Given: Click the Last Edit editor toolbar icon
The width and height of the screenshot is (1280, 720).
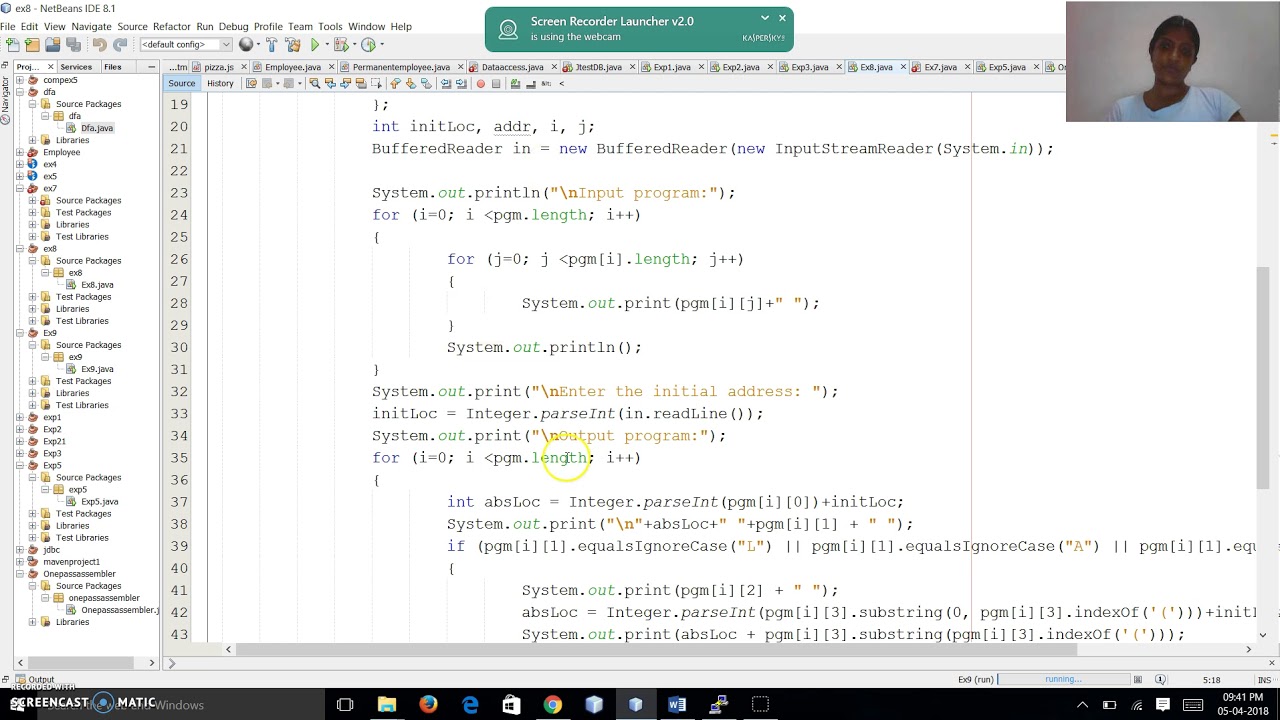Looking at the screenshot, I should [x=251, y=83].
